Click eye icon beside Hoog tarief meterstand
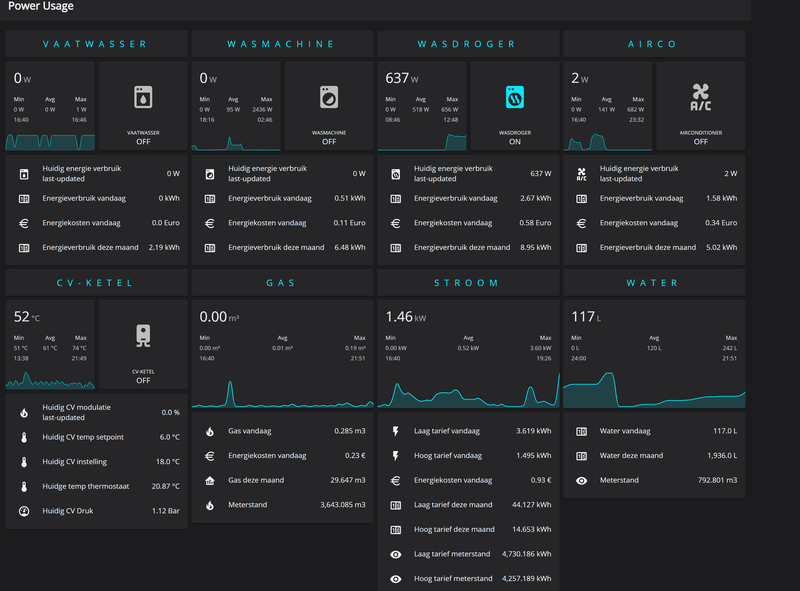This screenshot has height=591, width=800. (x=395, y=579)
